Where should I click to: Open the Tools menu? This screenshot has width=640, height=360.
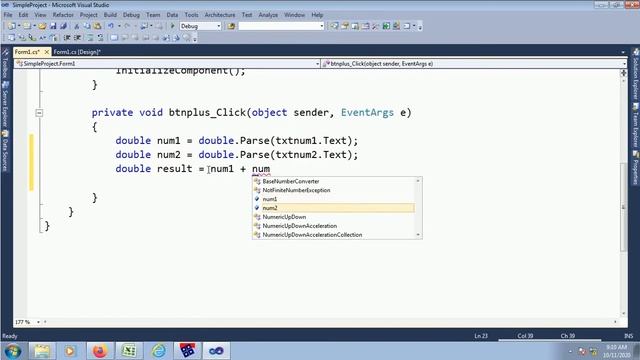tap(191, 15)
